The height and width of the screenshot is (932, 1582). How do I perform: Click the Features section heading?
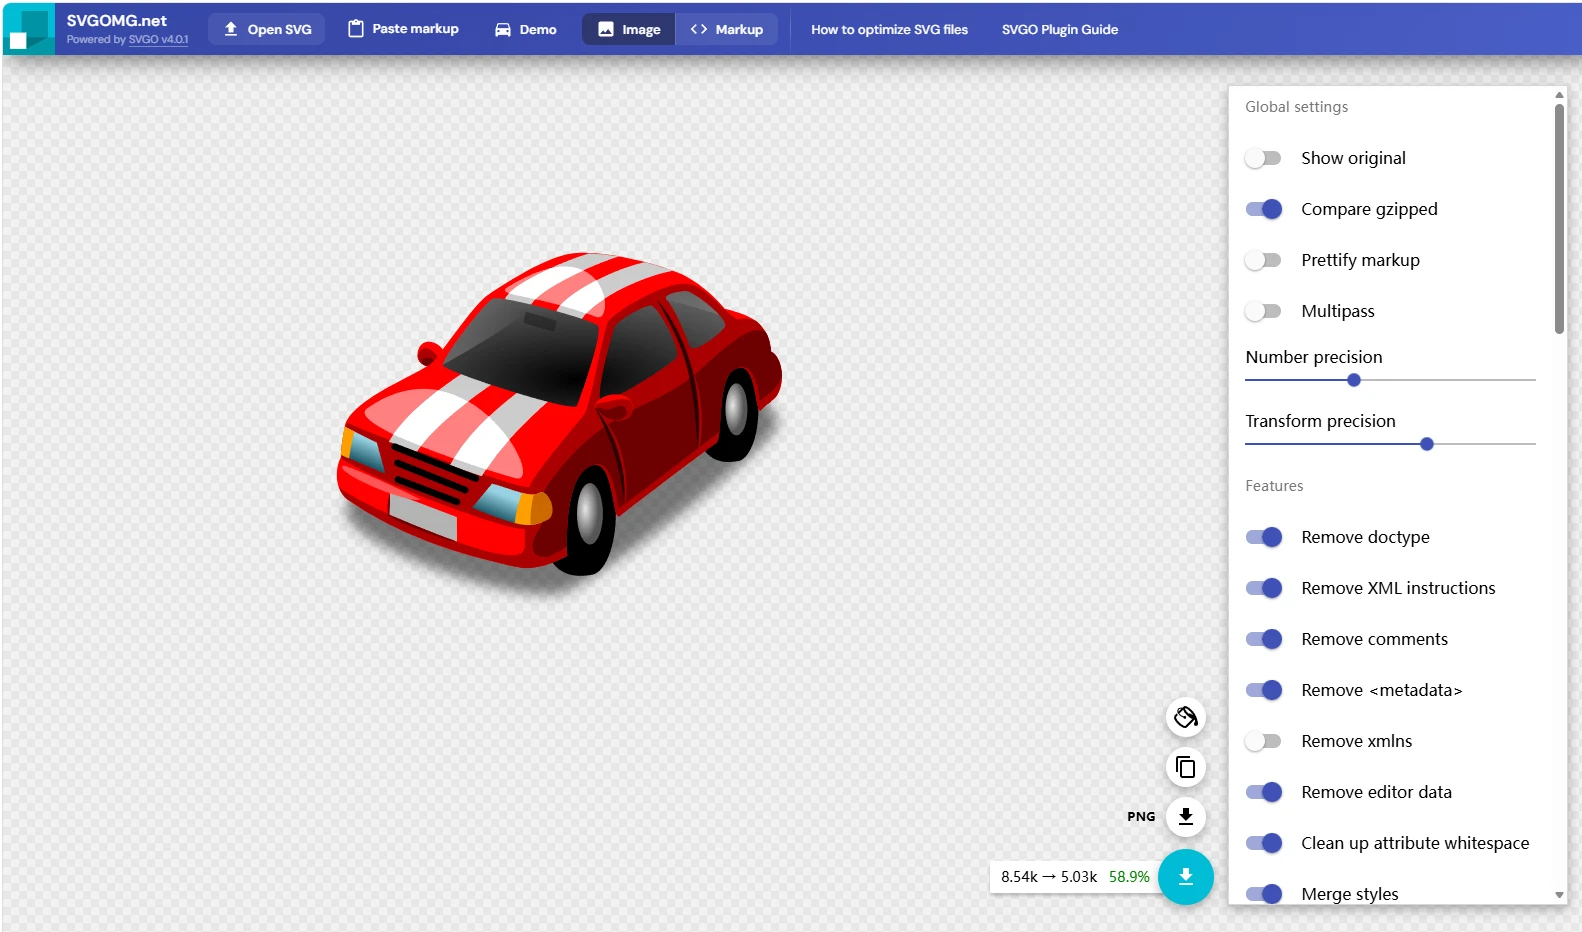click(x=1274, y=486)
